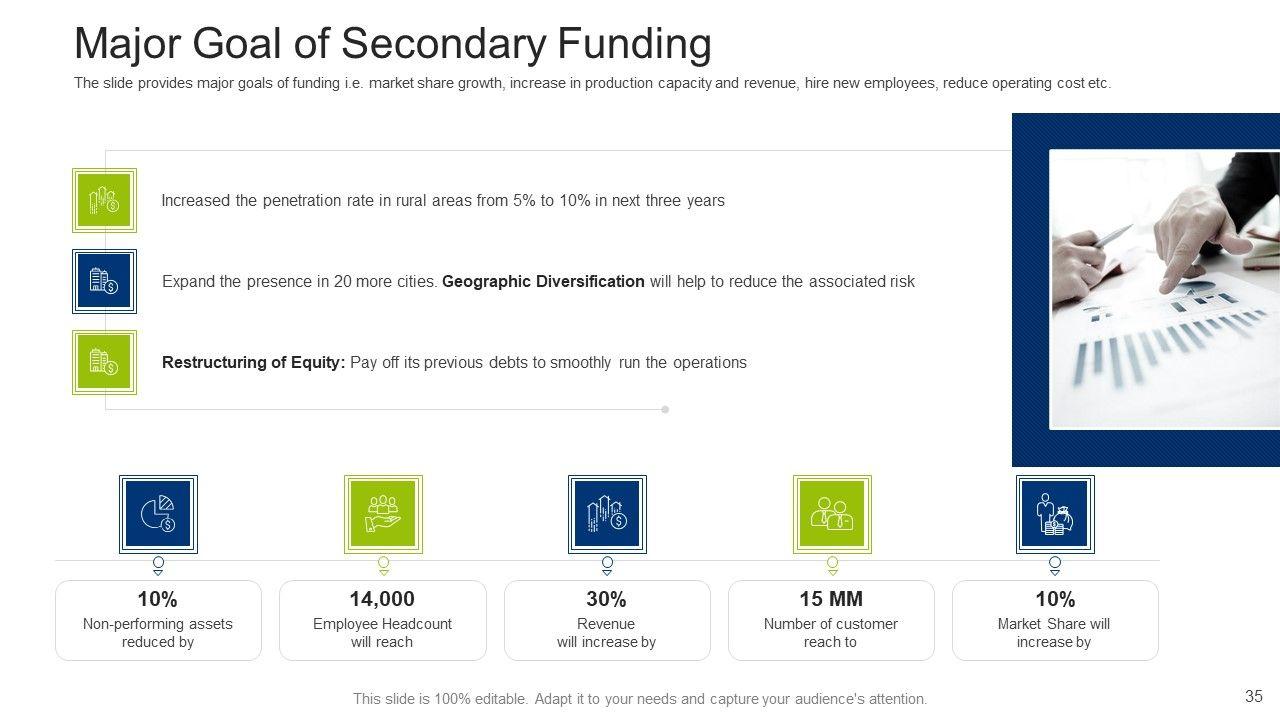Viewport: 1280px width, 720px height.
Task: Click the green customer reach icon
Action: [x=832, y=514]
